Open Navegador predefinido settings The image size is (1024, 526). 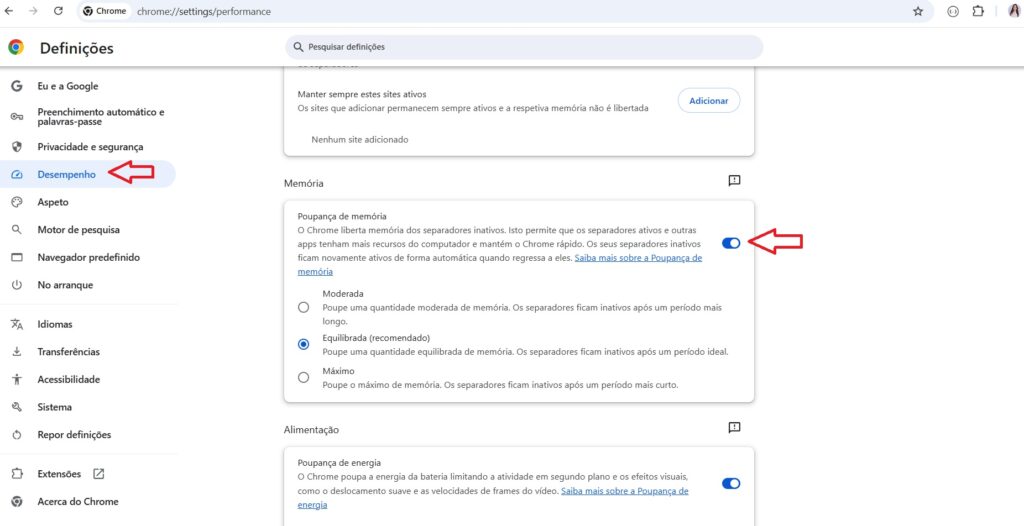point(88,257)
